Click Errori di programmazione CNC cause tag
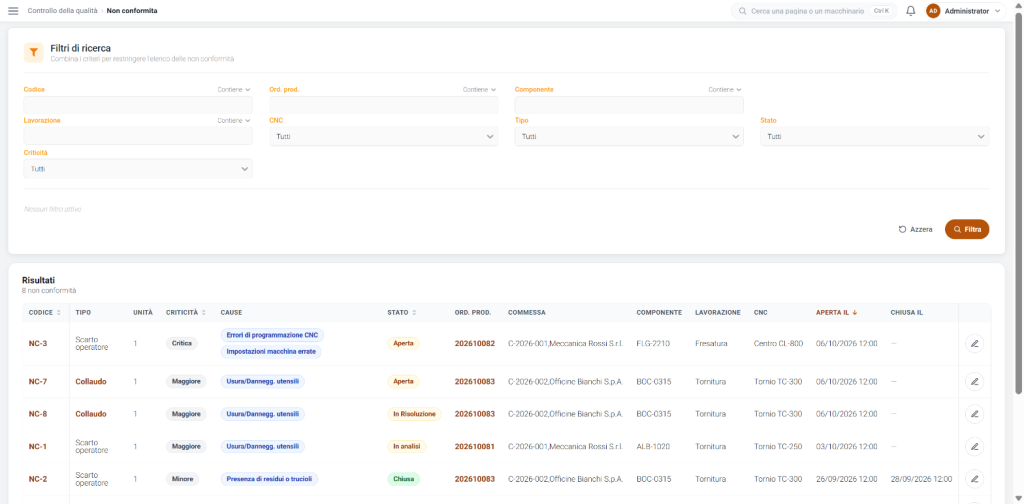The width and height of the screenshot is (1024, 504). pyautogui.click(x=272, y=335)
